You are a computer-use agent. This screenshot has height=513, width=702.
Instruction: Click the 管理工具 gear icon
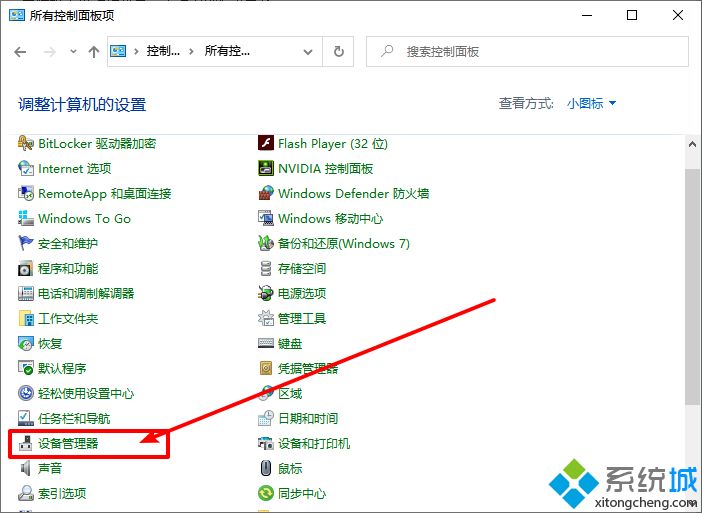pyautogui.click(x=265, y=319)
